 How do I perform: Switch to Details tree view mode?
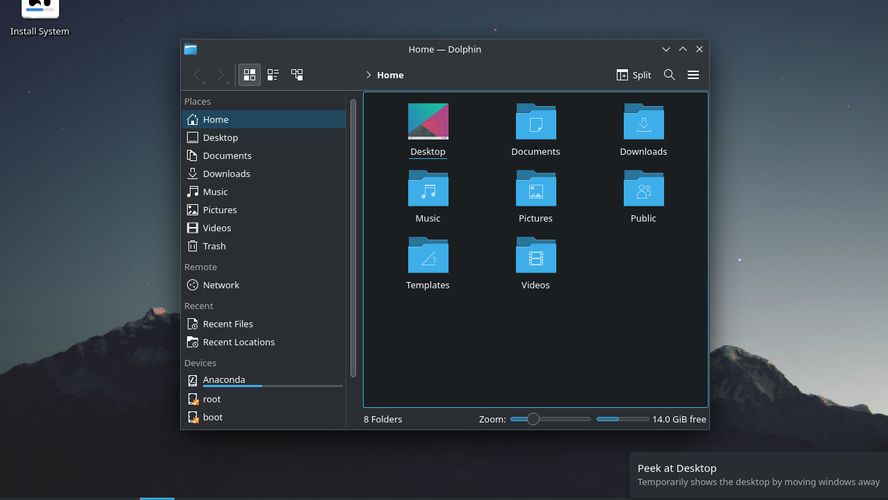(297, 75)
